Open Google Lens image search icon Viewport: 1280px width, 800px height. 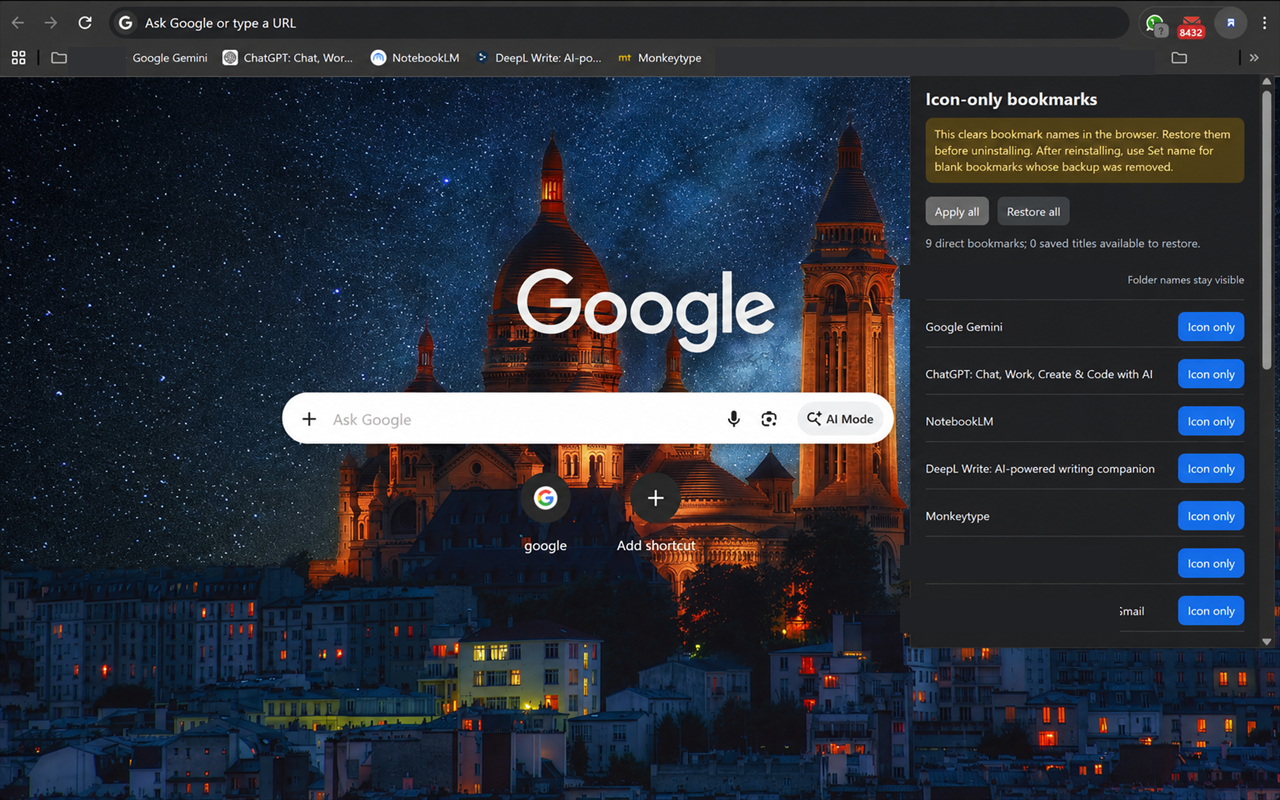coord(769,419)
